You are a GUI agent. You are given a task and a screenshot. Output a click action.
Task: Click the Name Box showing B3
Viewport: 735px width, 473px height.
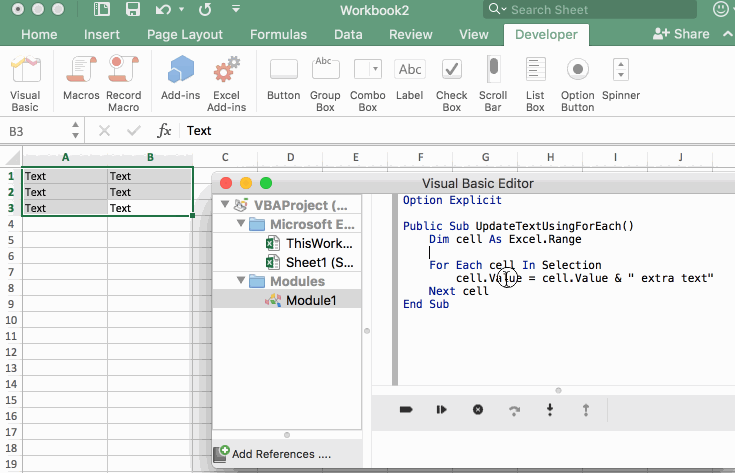38,131
